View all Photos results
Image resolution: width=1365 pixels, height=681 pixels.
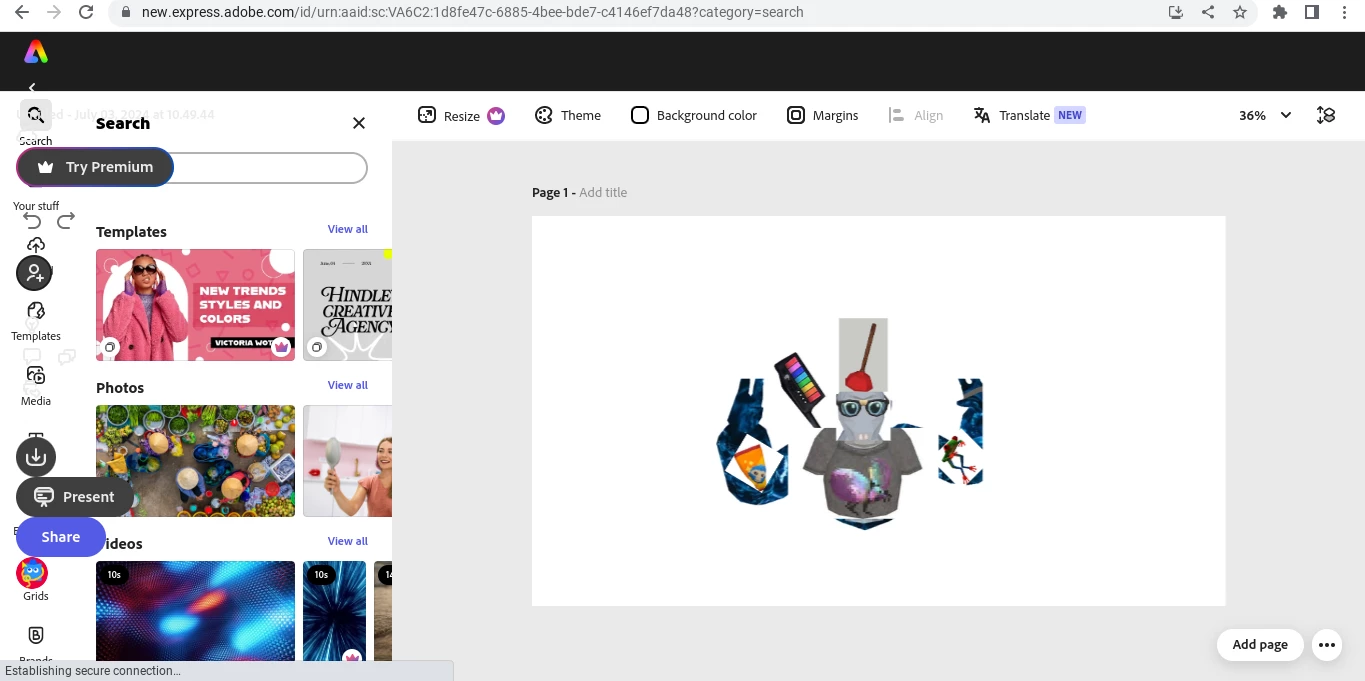(348, 385)
